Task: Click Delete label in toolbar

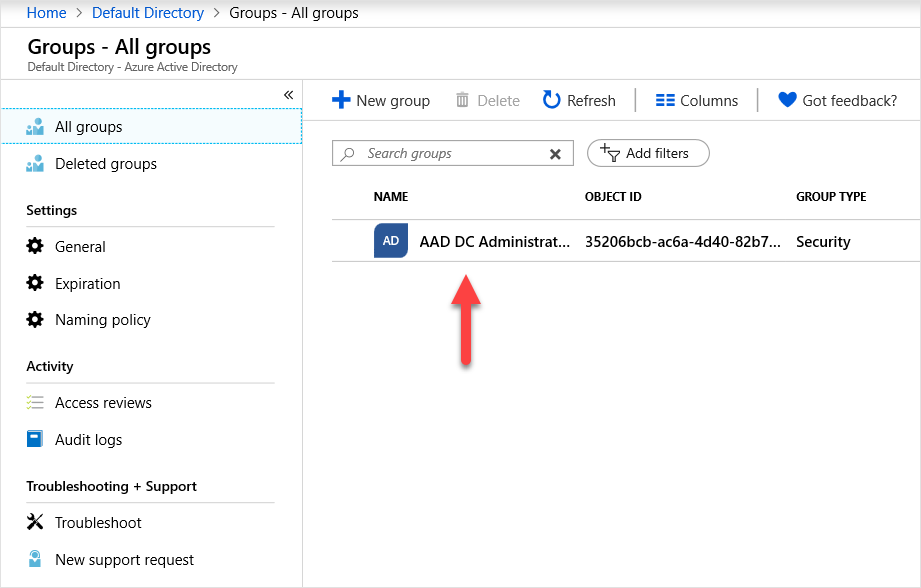Action: (499, 101)
